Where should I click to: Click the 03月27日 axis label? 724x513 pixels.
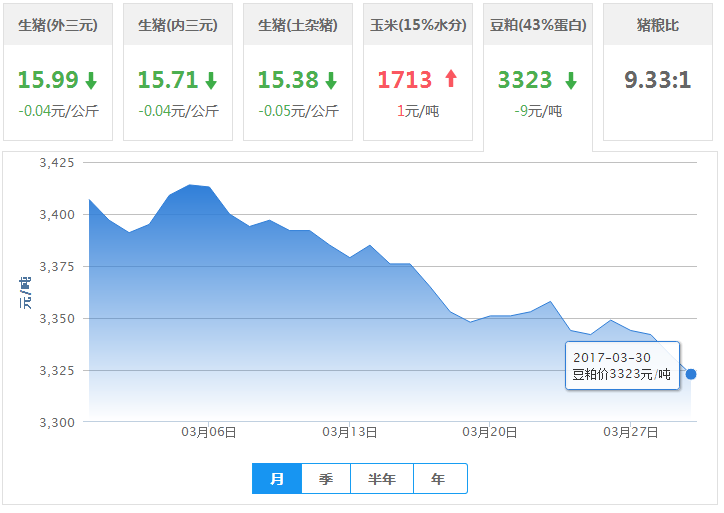pos(631,432)
